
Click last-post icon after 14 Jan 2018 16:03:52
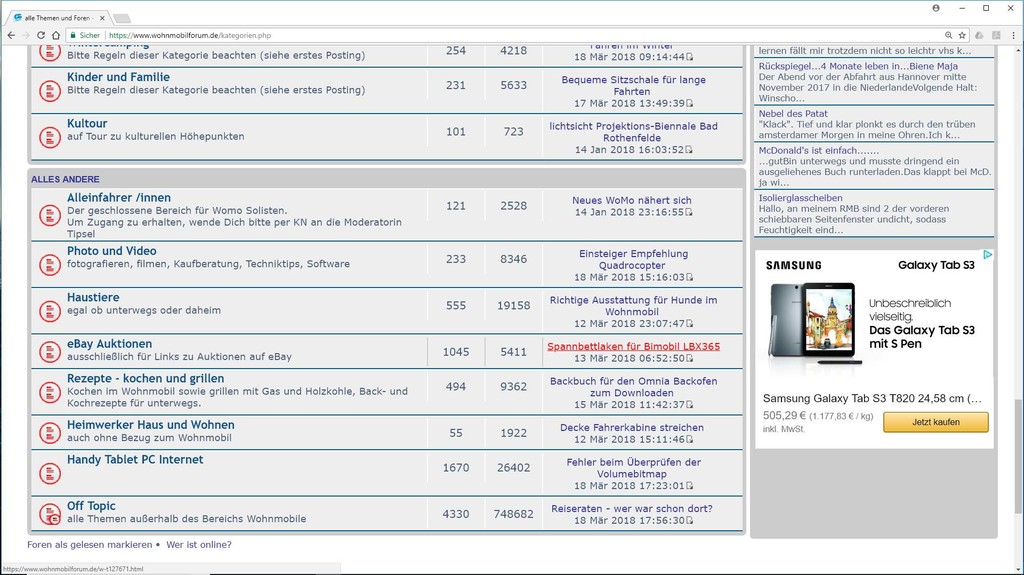point(690,150)
